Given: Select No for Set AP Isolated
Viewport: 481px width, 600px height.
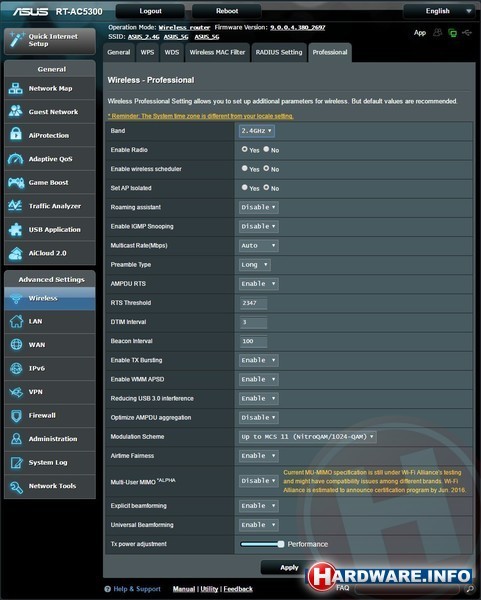Looking at the screenshot, I should (266, 187).
